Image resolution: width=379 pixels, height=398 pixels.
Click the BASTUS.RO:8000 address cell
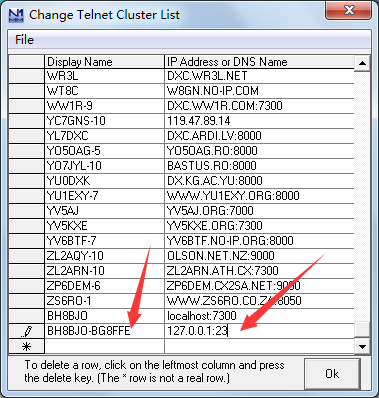[x=259, y=166]
